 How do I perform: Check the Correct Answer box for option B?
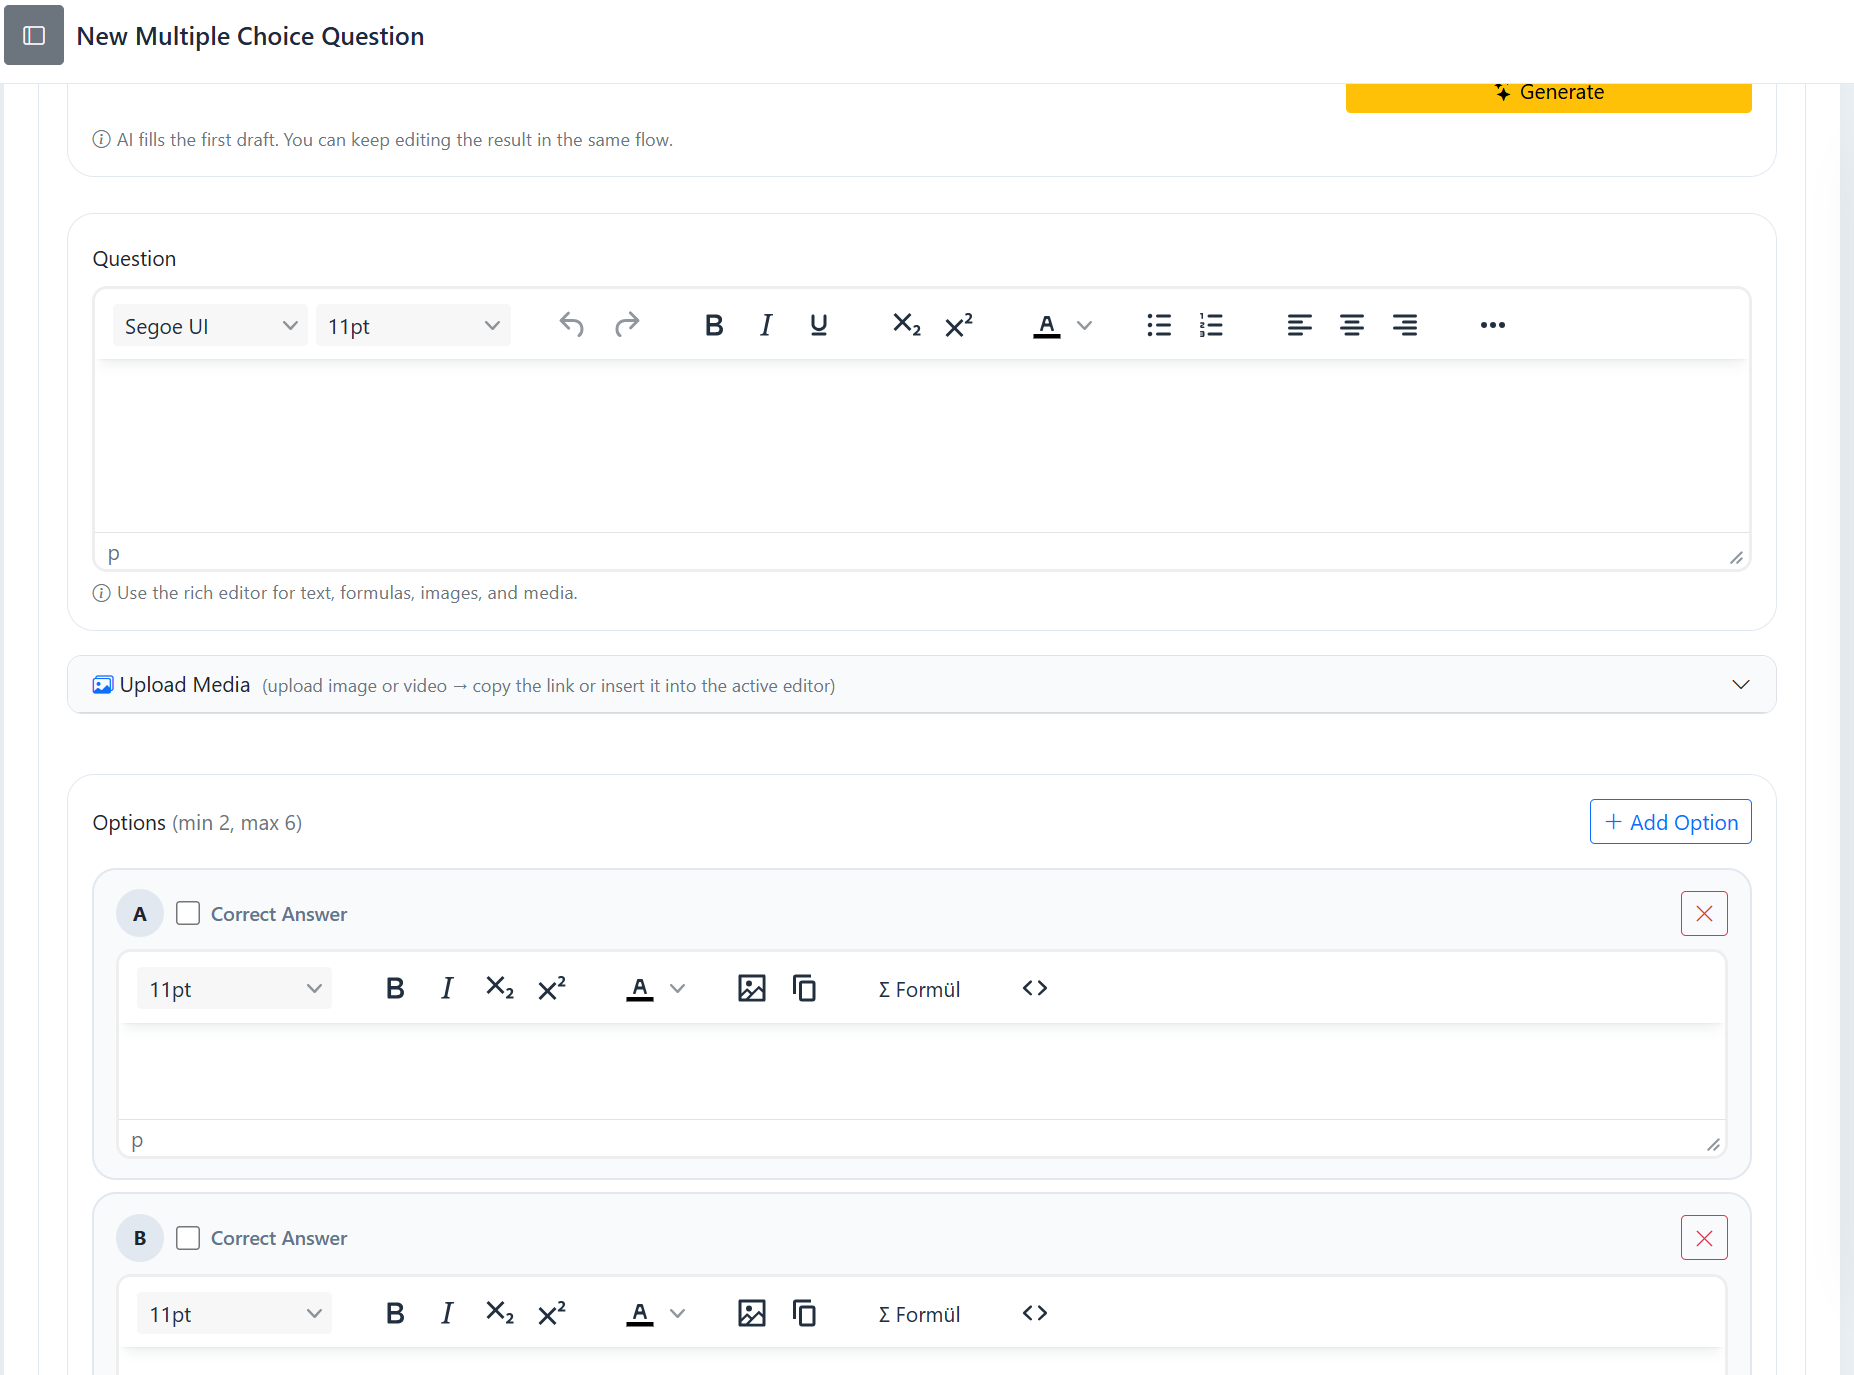tap(188, 1238)
